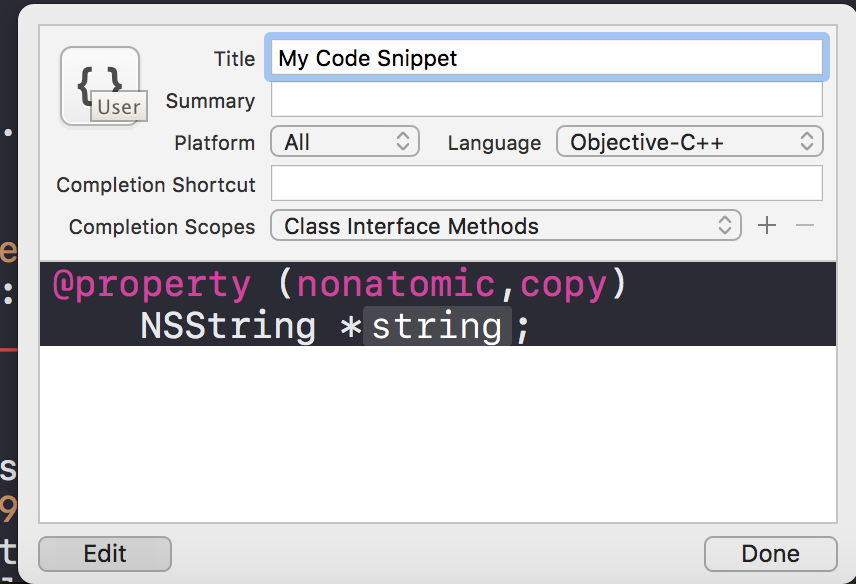Add a completion scope with plus button
The image size is (856, 584).
767,226
